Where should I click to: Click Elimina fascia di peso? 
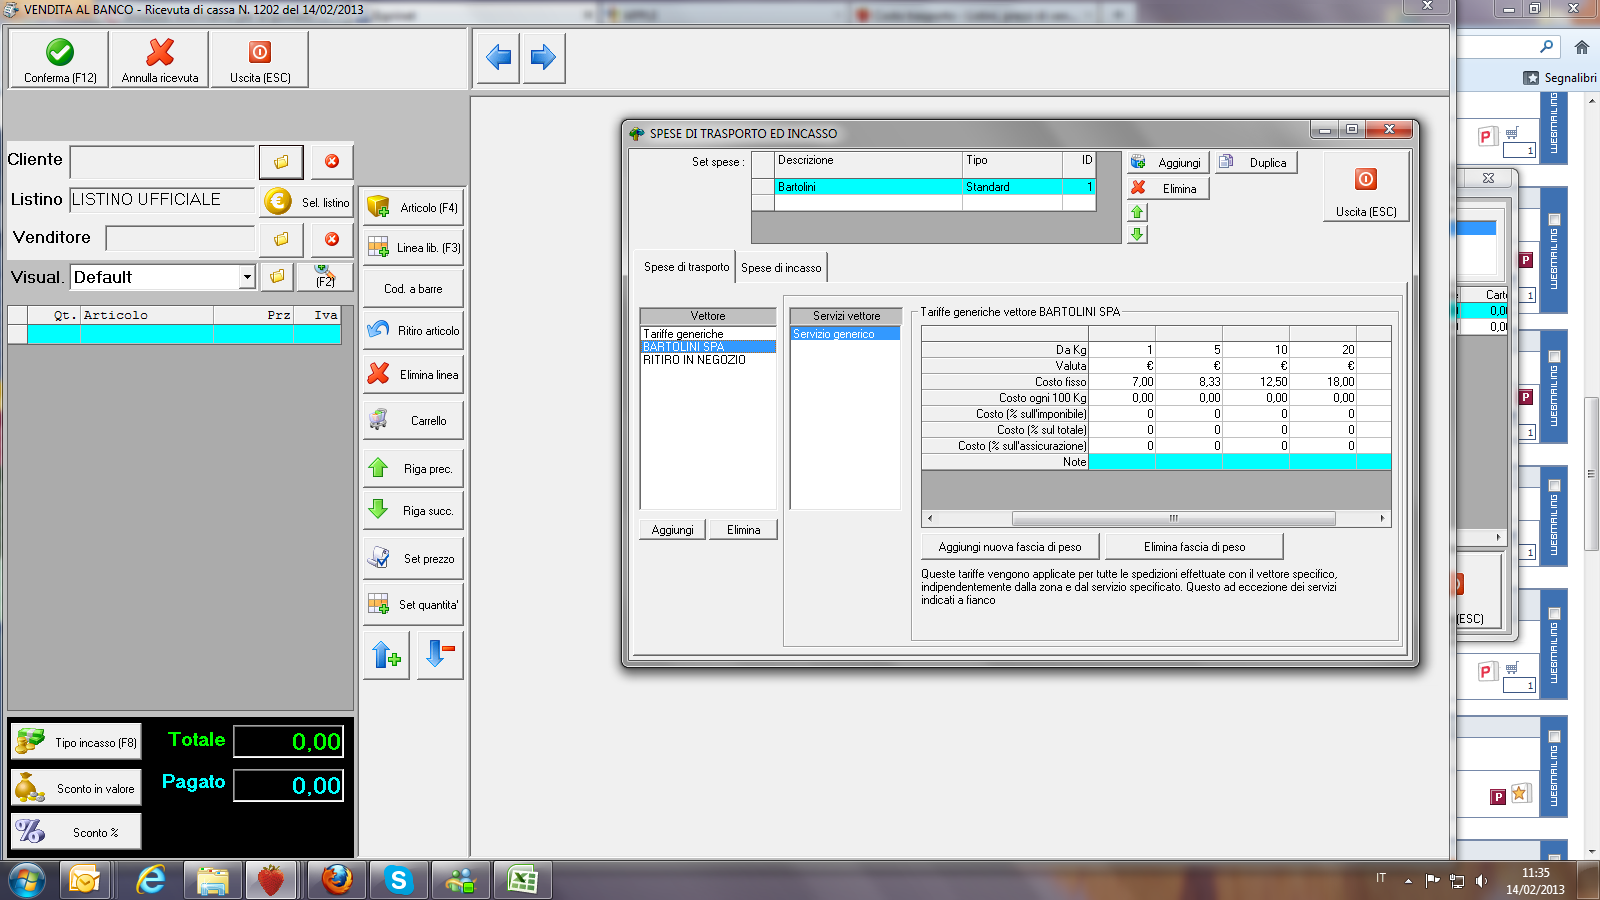(x=1195, y=547)
